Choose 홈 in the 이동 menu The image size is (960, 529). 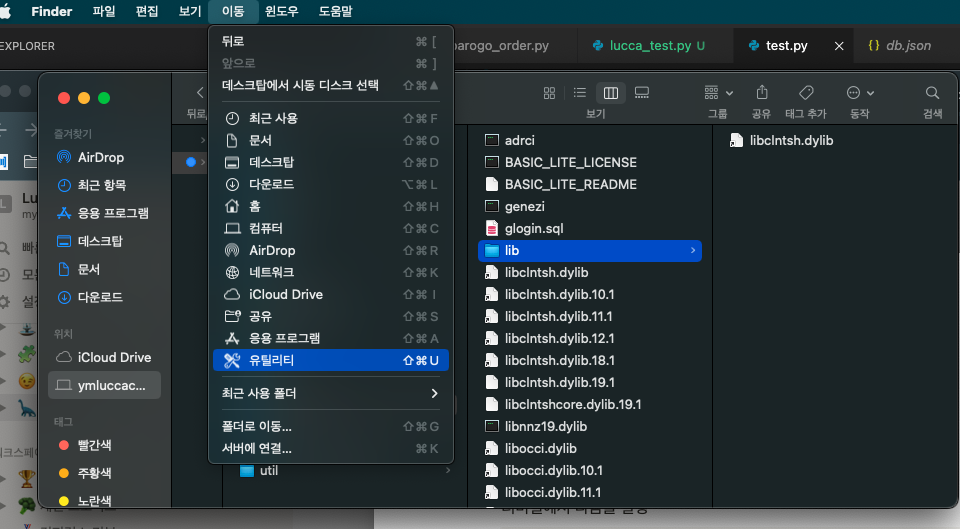331,206
